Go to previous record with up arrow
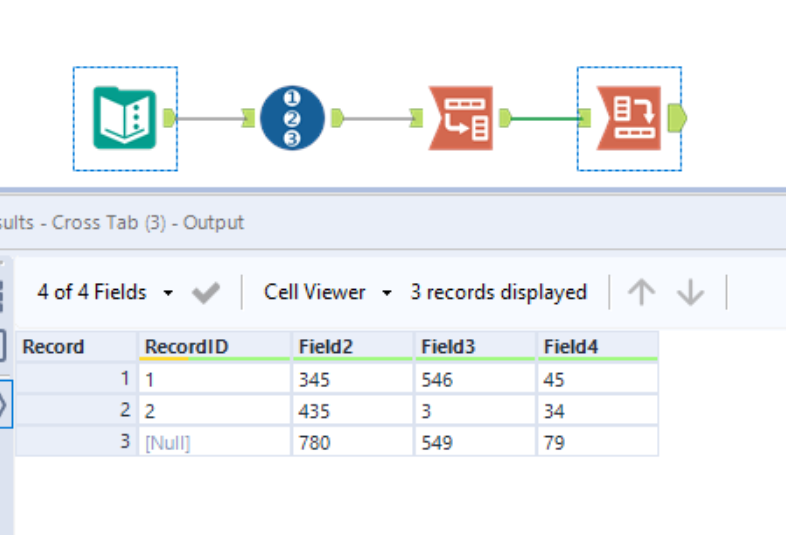 pyautogui.click(x=641, y=293)
